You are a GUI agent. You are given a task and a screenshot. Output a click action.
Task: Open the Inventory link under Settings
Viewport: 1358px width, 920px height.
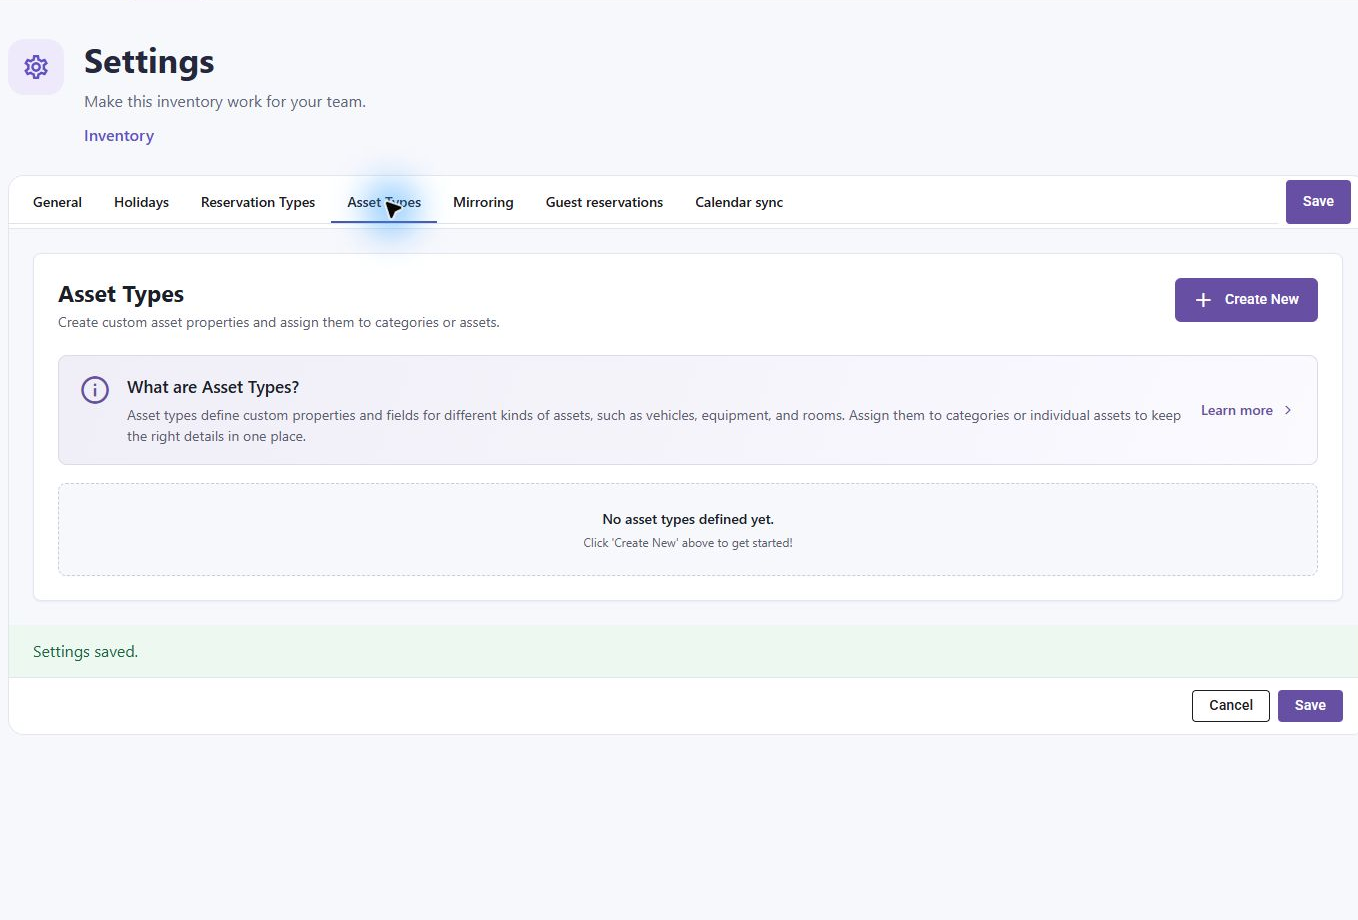[x=119, y=136]
